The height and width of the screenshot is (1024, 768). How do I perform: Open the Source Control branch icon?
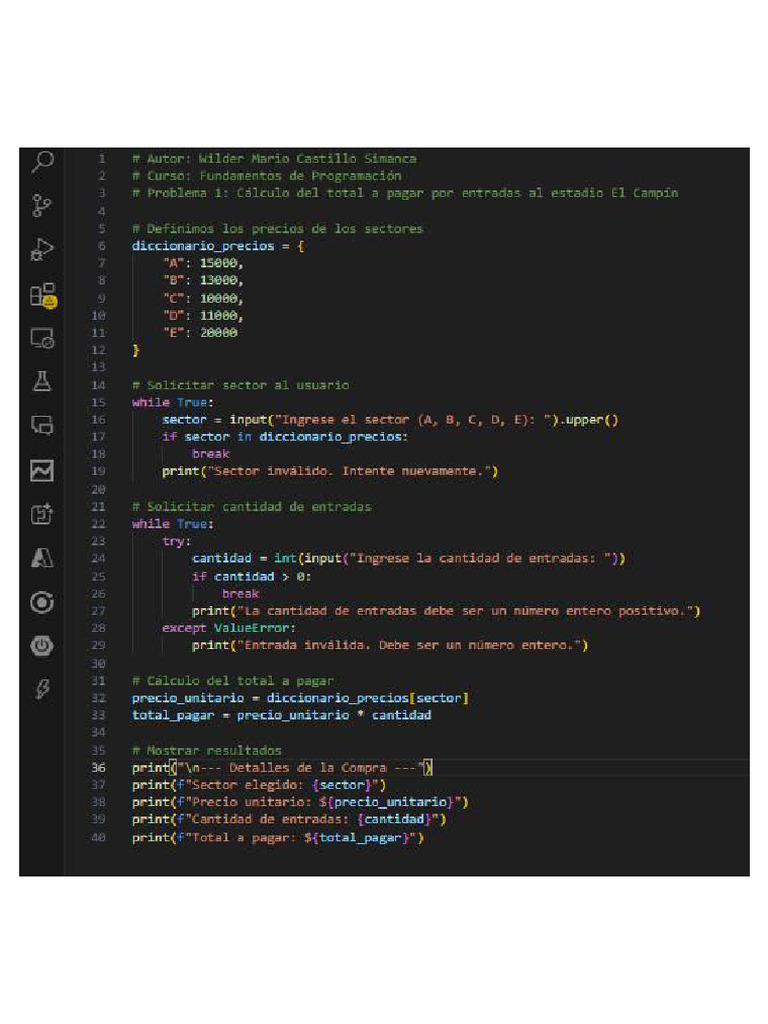click(42, 205)
